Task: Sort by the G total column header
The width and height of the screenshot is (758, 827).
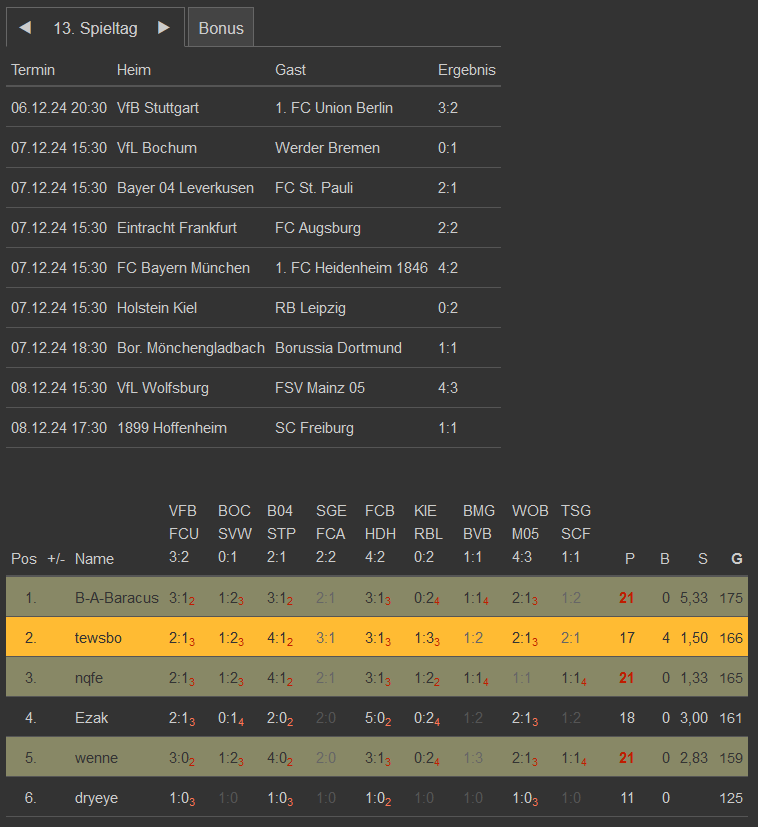Action: pos(737,558)
